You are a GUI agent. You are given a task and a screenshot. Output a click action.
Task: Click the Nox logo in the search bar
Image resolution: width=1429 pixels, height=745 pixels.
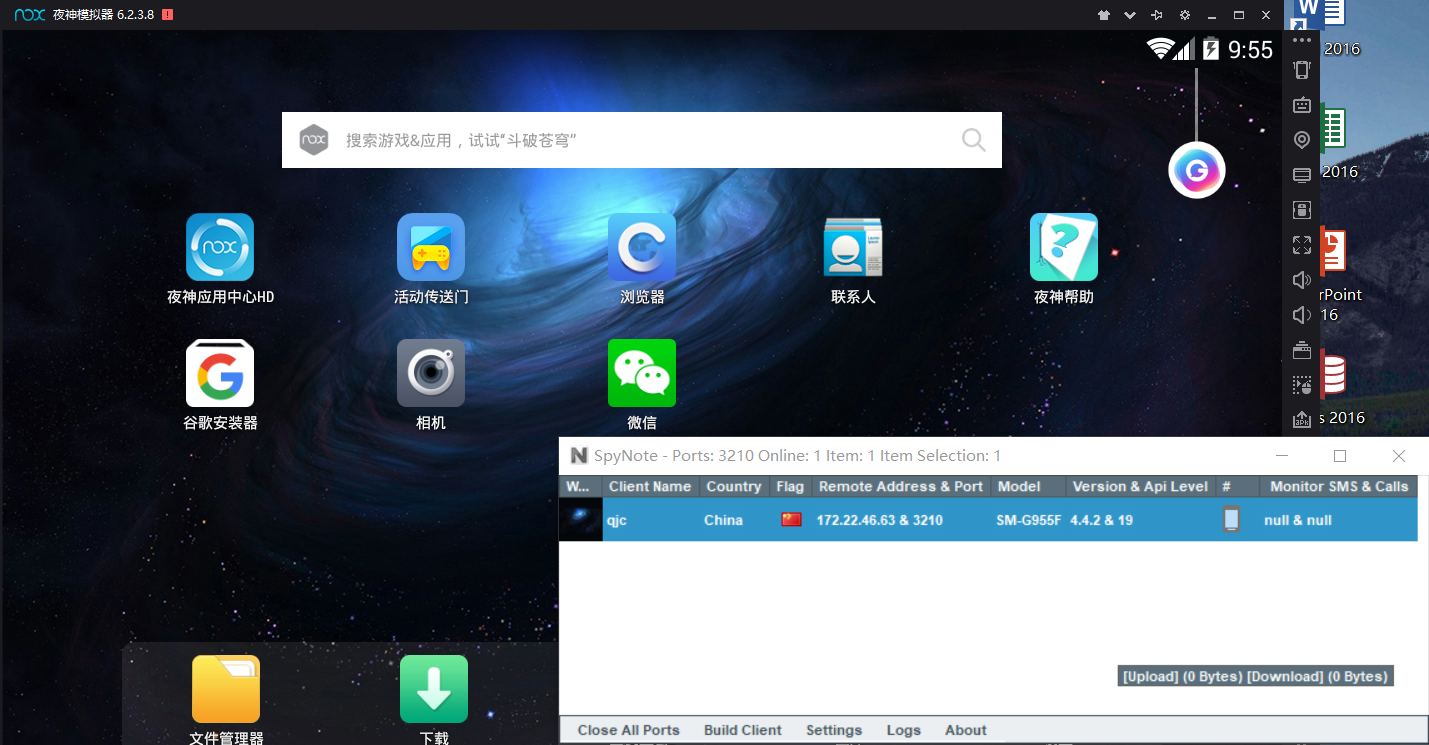click(x=314, y=140)
